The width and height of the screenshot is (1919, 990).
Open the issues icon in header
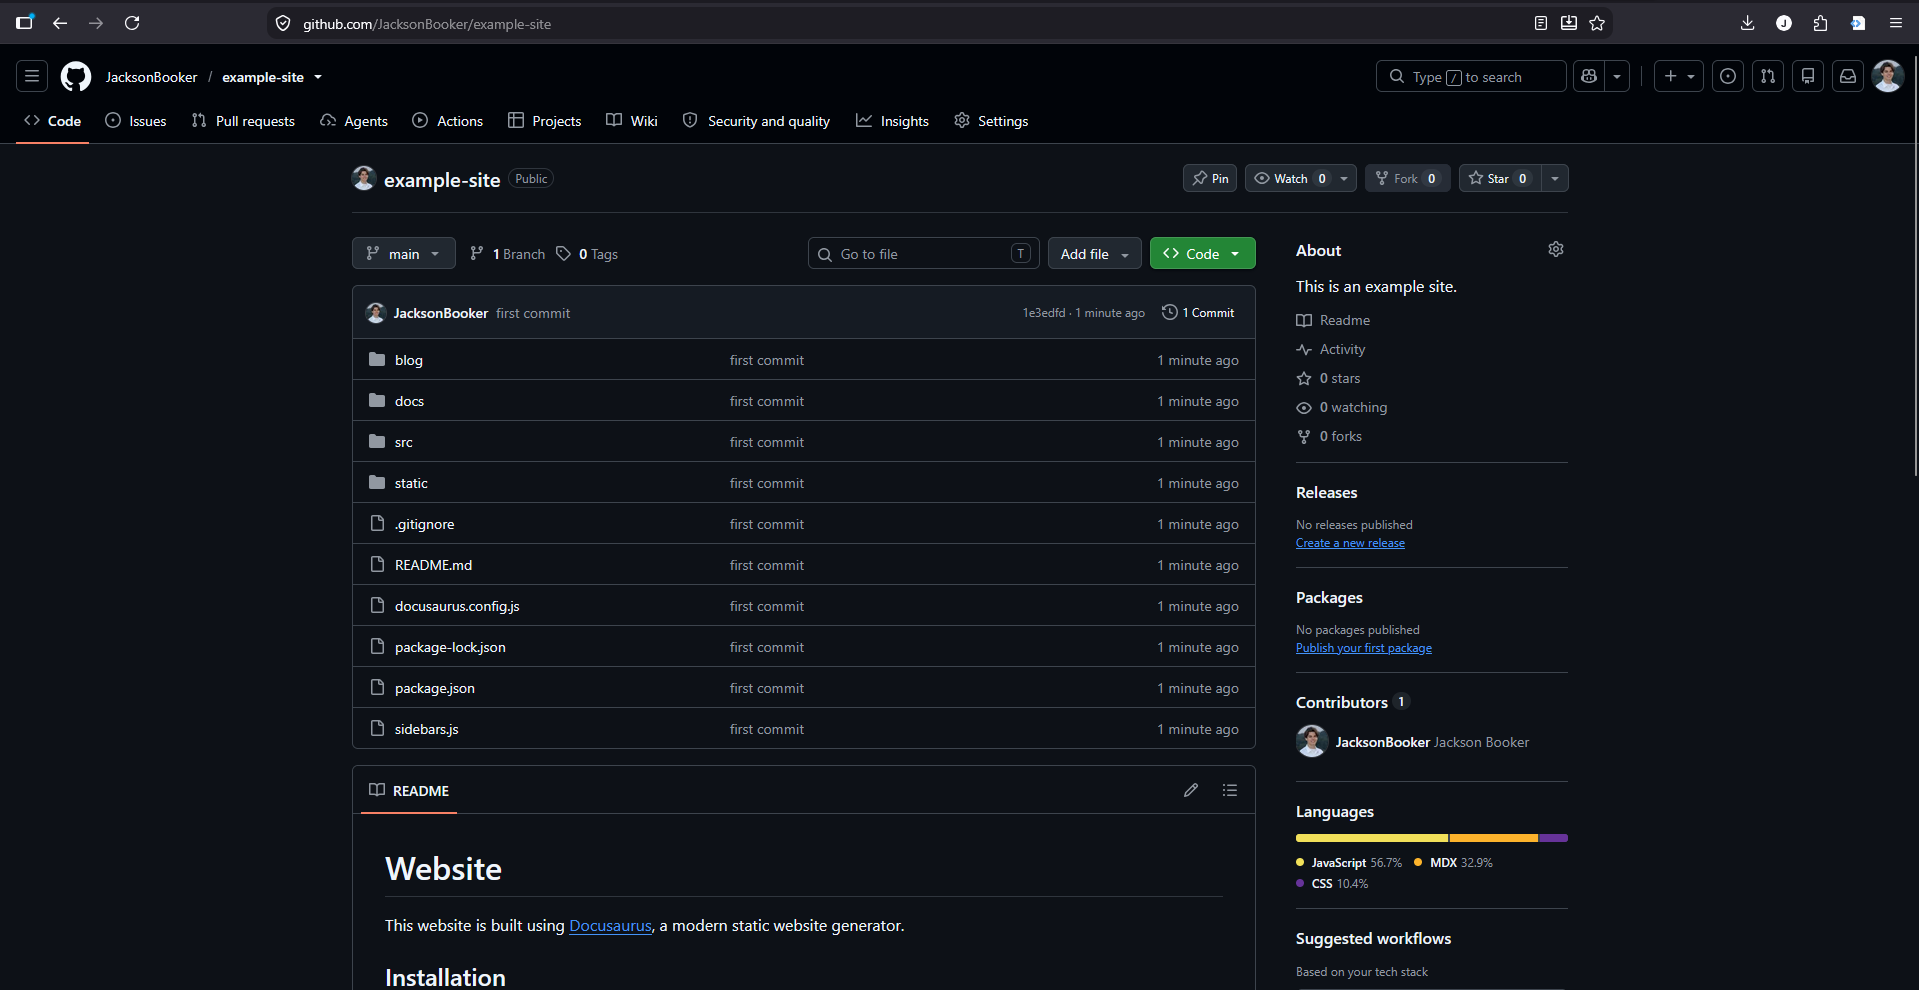click(1728, 76)
